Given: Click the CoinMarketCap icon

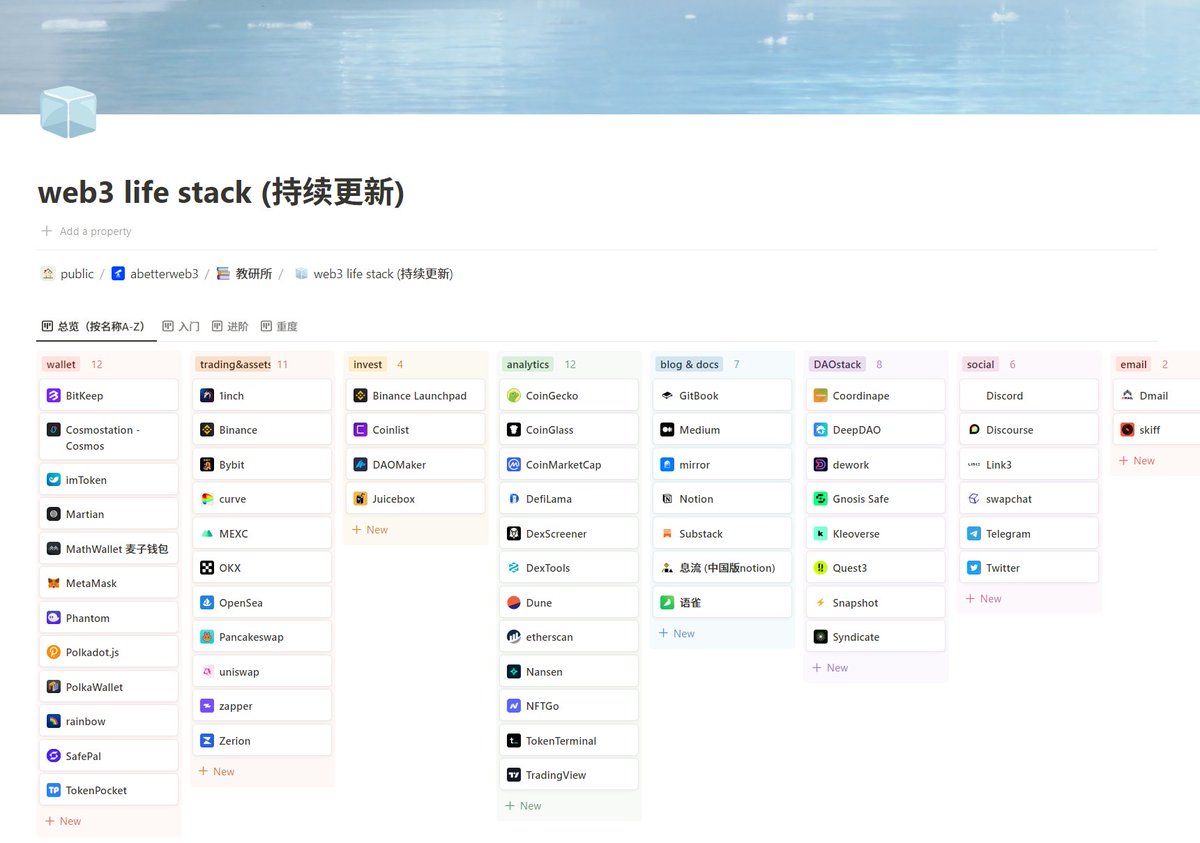Looking at the screenshot, I should 514,465.
